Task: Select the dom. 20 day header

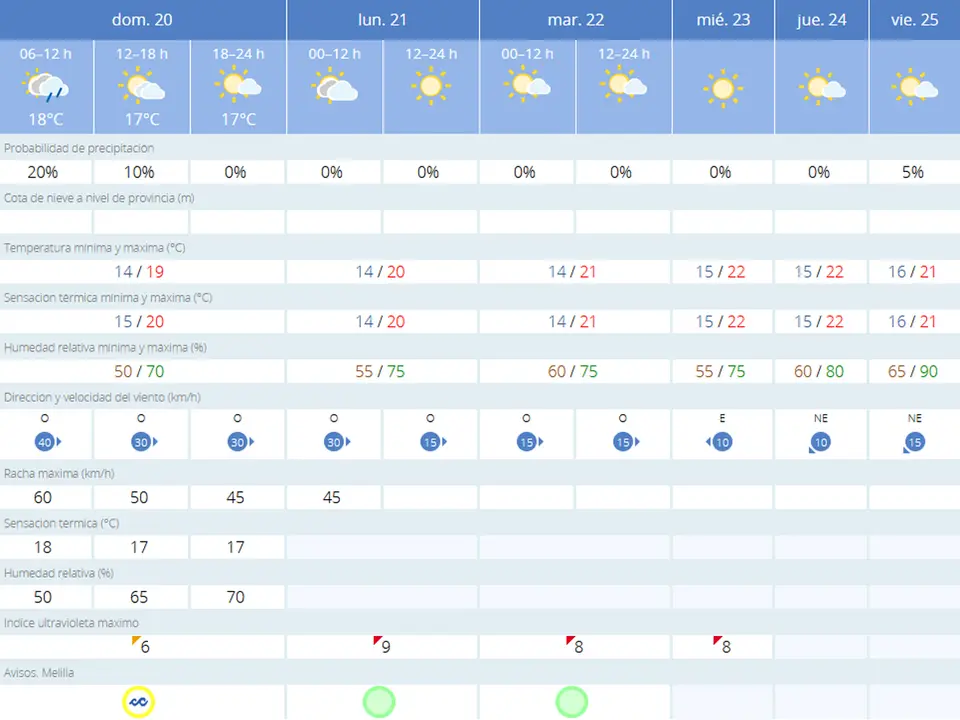Action: [142, 20]
